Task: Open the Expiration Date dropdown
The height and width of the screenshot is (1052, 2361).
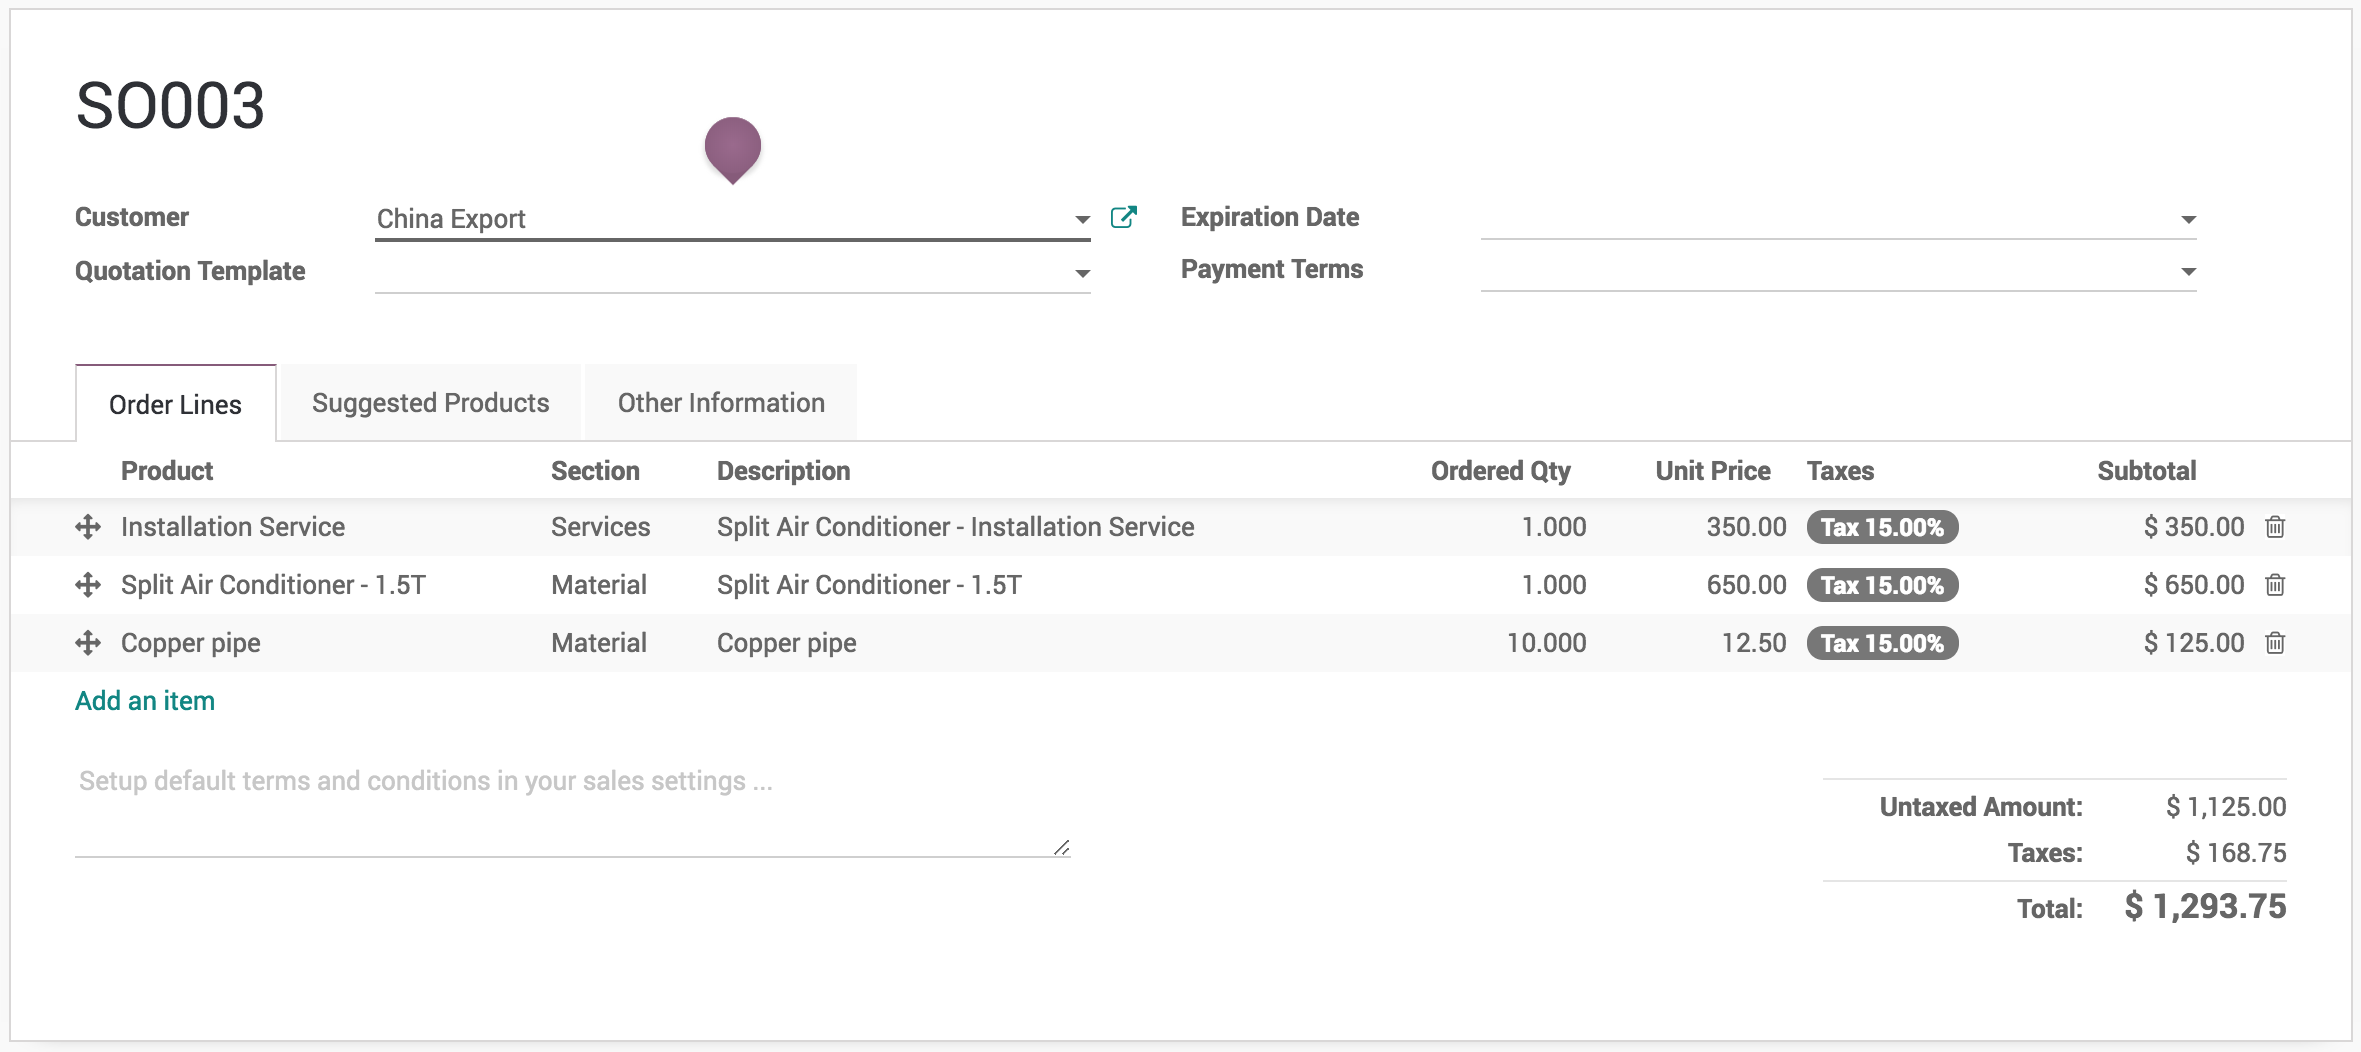Action: 2188,219
